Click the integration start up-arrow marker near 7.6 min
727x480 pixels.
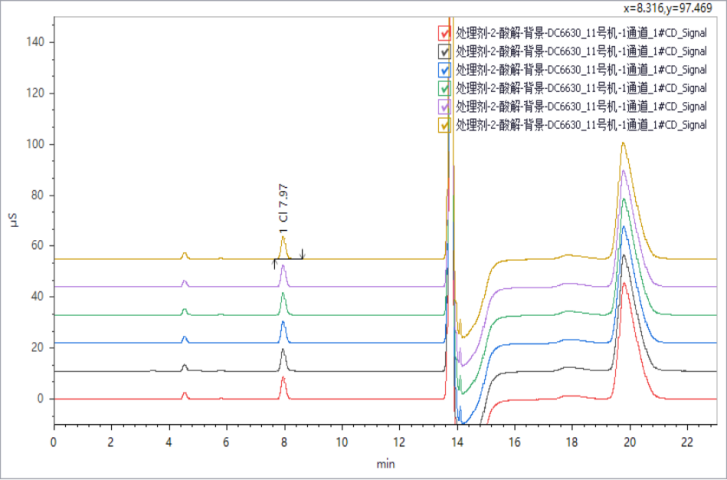274,264
